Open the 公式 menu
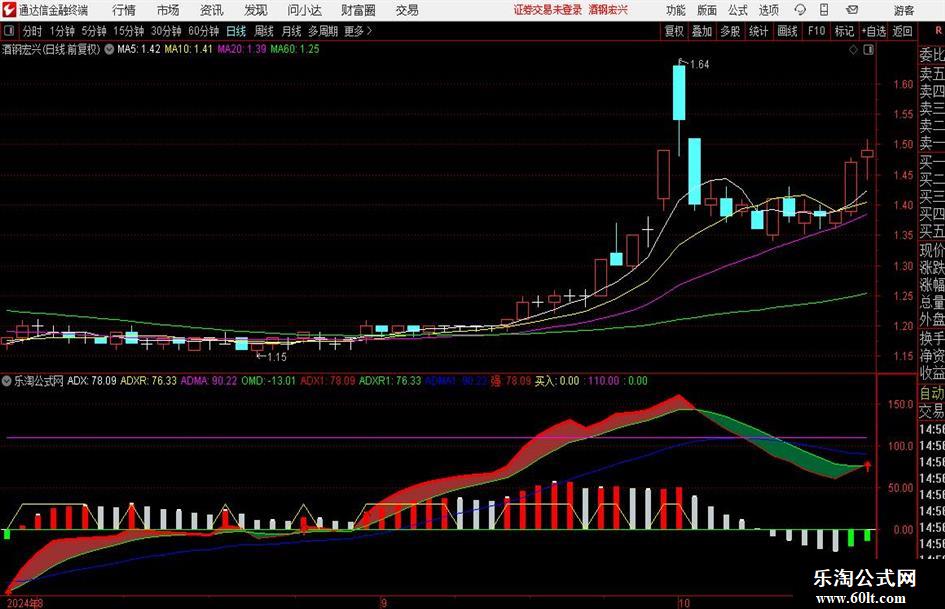Screen dimensions: 945x609 click(737, 10)
